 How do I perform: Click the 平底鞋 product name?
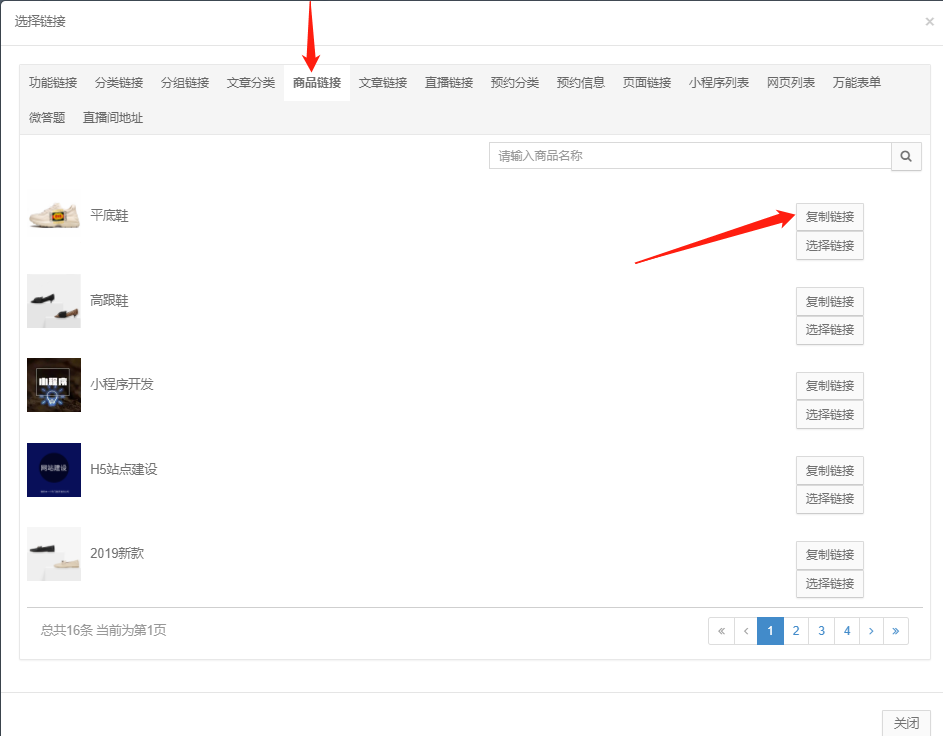109,216
